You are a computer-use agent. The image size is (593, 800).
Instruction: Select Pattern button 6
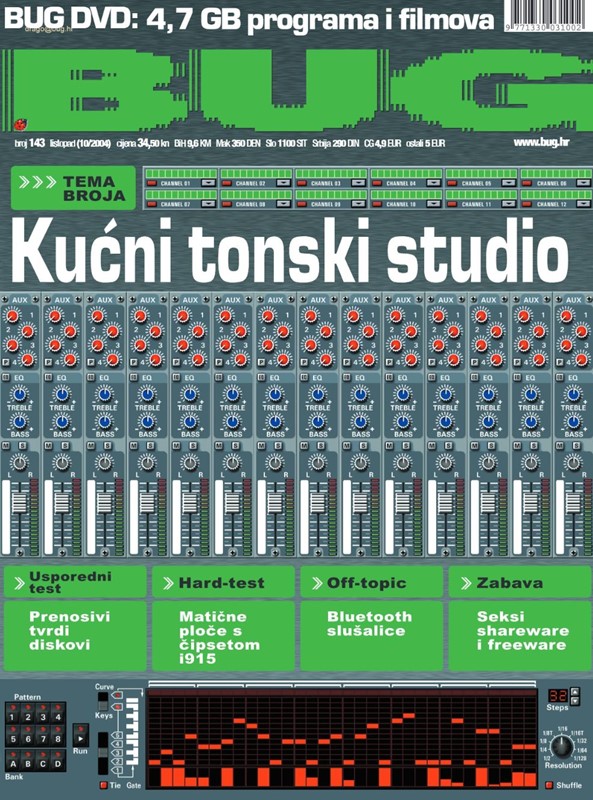pos(28,736)
